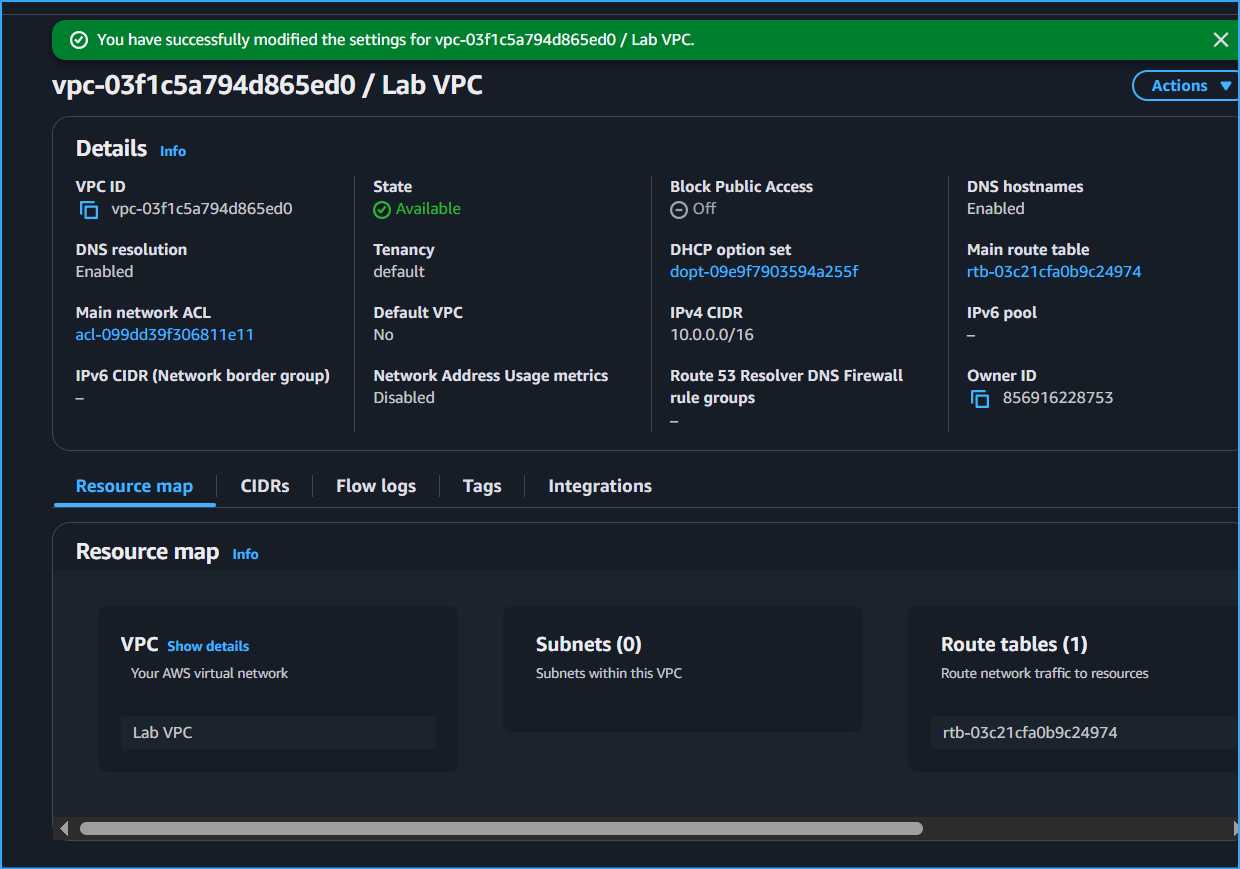Open Info beside the Resource map heading
The height and width of the screenshot is (869, 1240).
[245, 553]
